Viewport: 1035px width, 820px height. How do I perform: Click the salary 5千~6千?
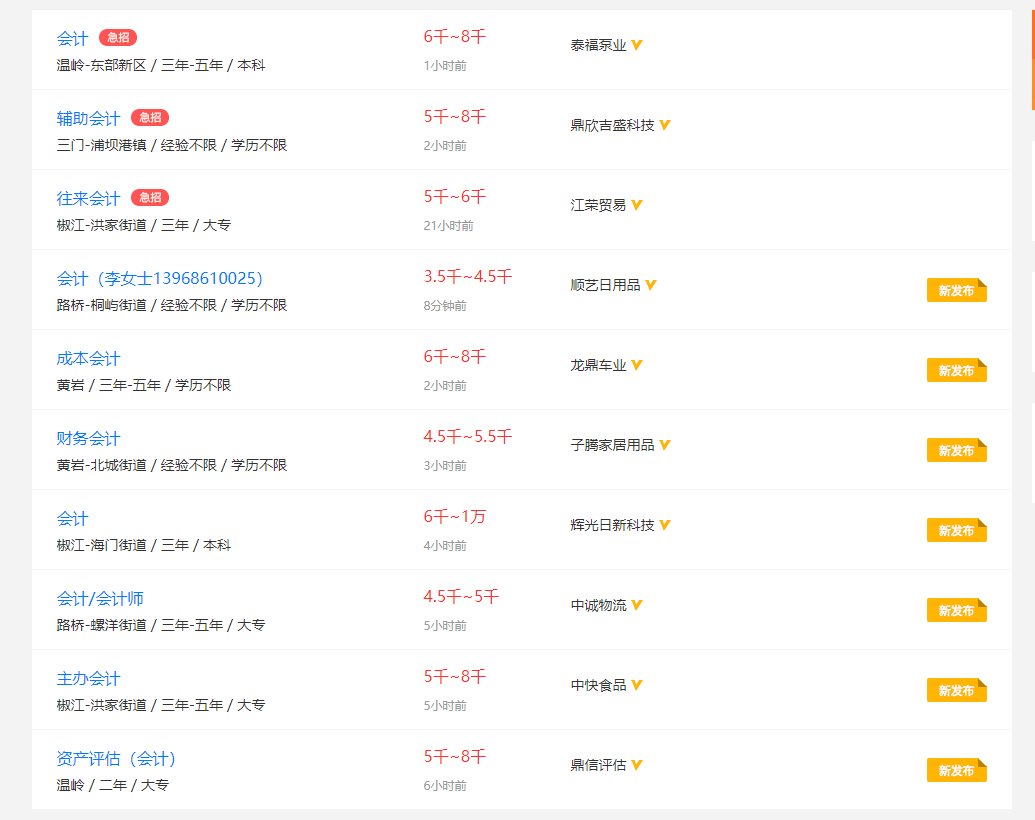pos(455,196)
